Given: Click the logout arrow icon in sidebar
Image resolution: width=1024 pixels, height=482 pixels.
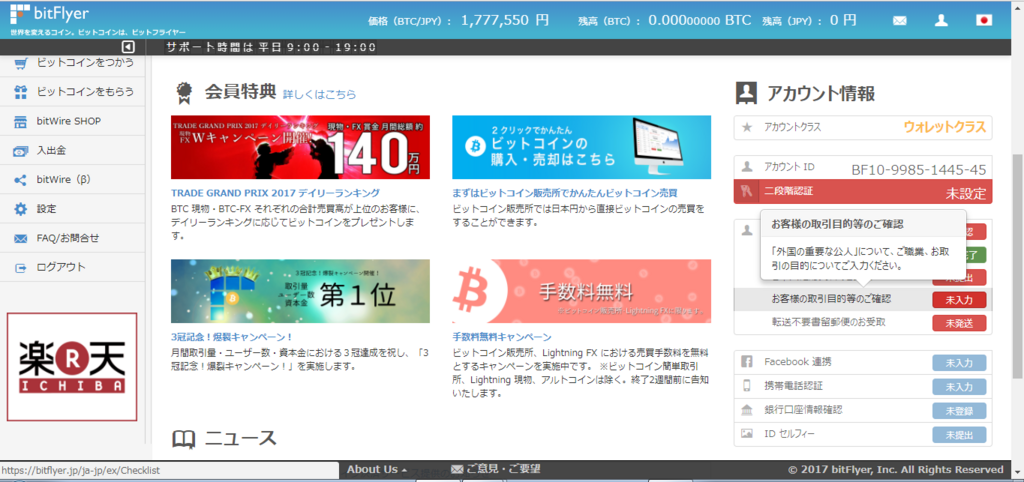Looking at the screenshot, I should coord(21,268).
